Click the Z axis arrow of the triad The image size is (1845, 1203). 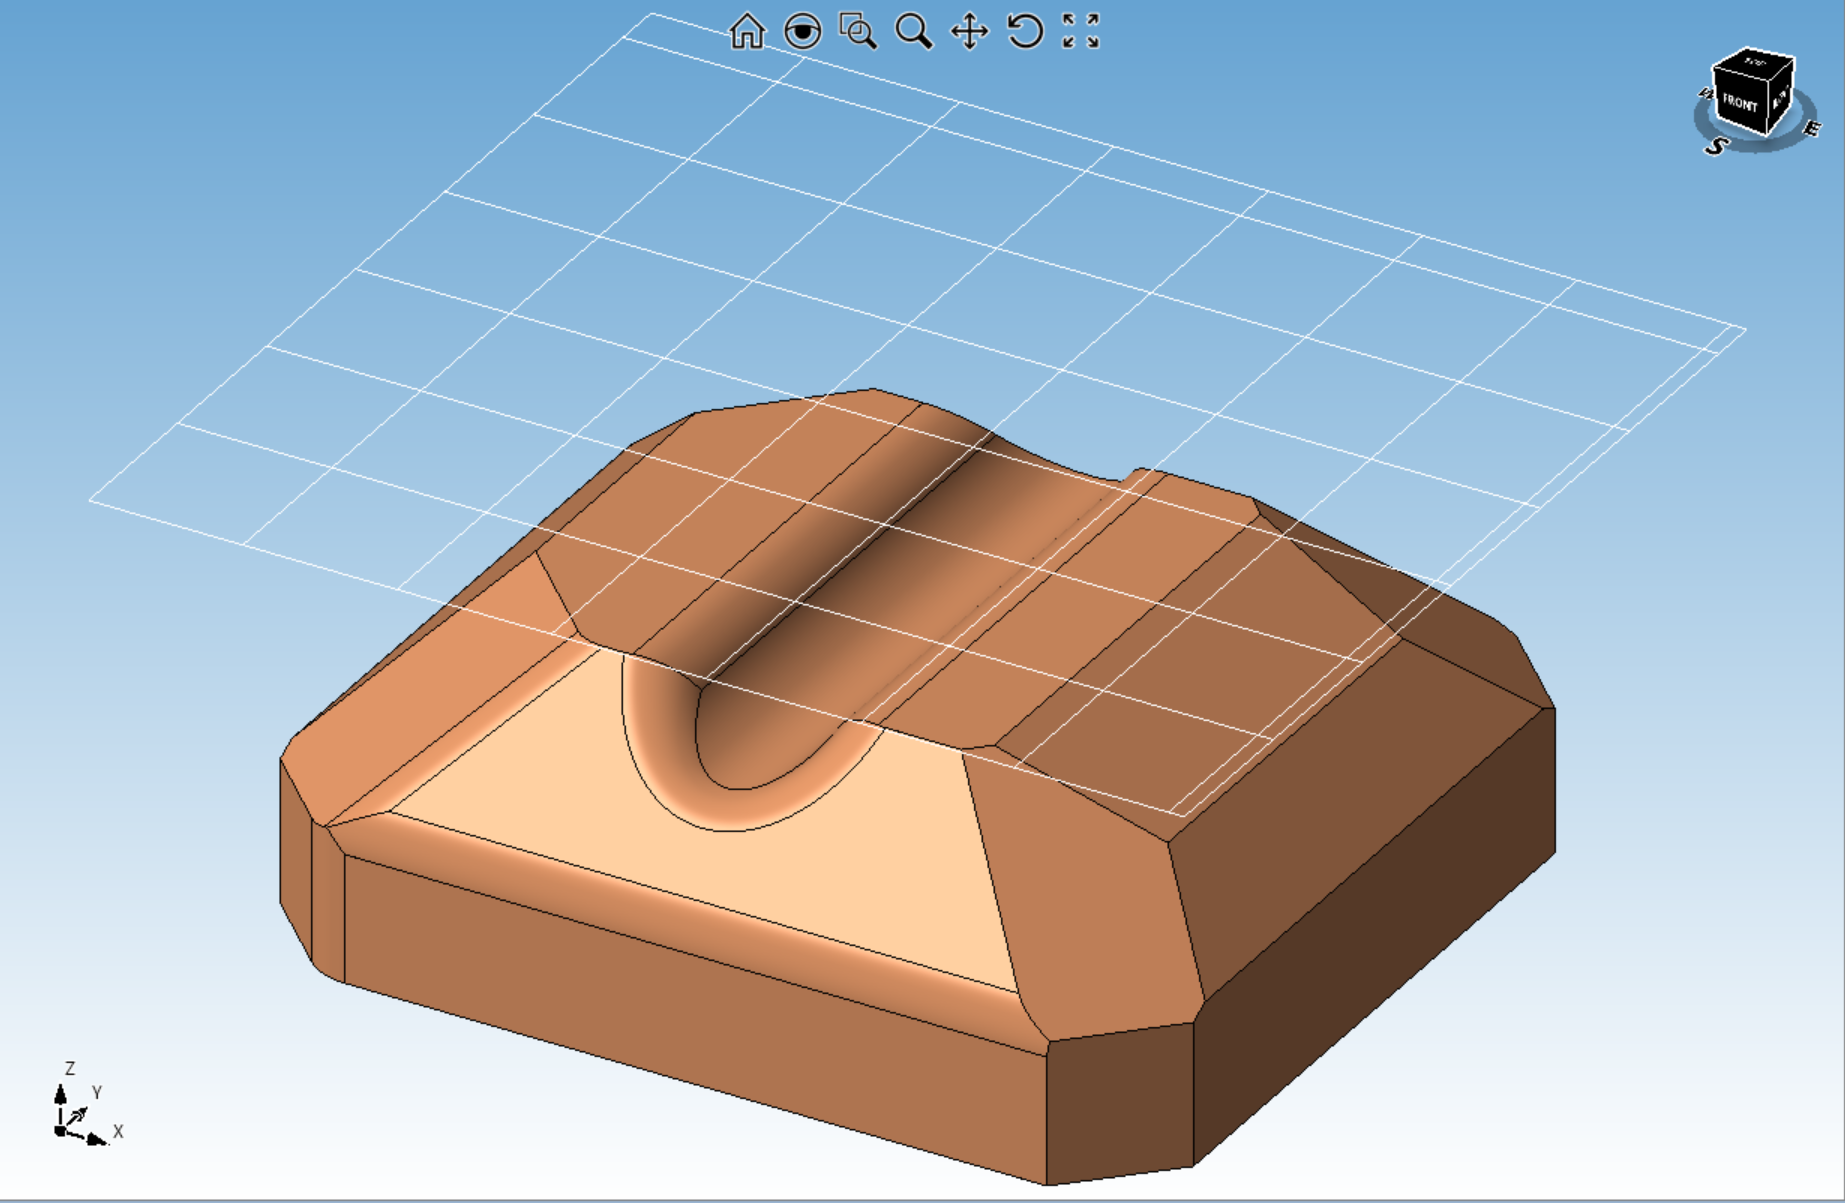click(x=61, y=1094)
